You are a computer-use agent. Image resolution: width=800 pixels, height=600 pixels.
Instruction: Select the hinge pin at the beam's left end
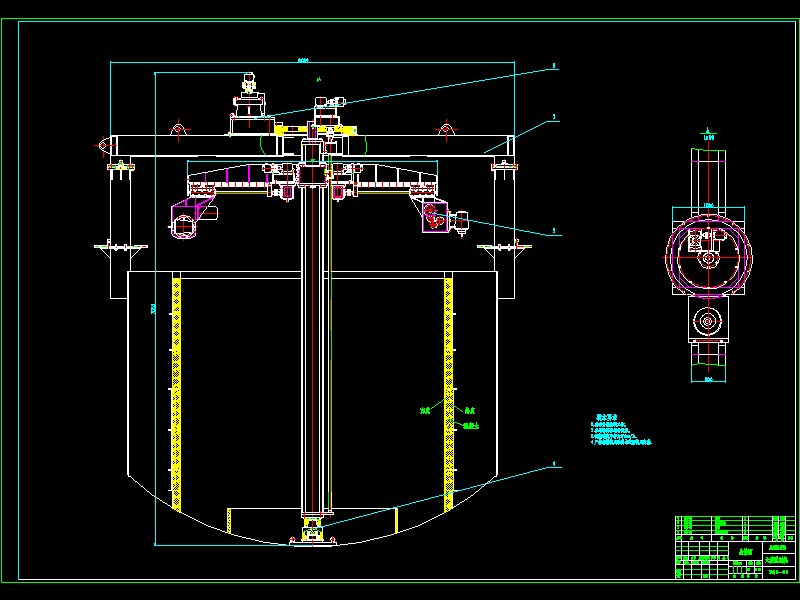tap(104, 145)
